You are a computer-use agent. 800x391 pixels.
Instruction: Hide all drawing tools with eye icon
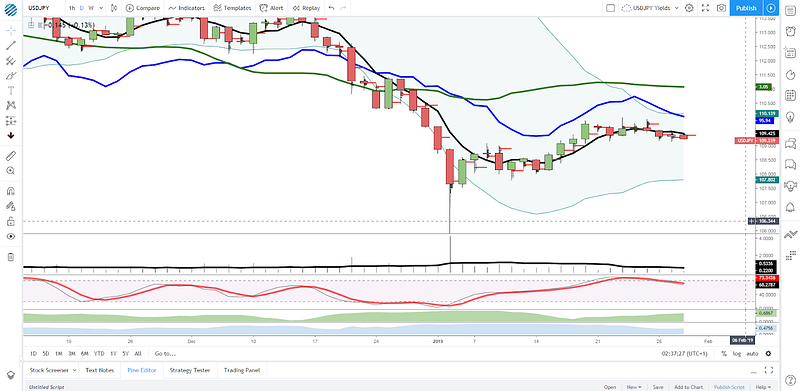[x=11, y=236]
